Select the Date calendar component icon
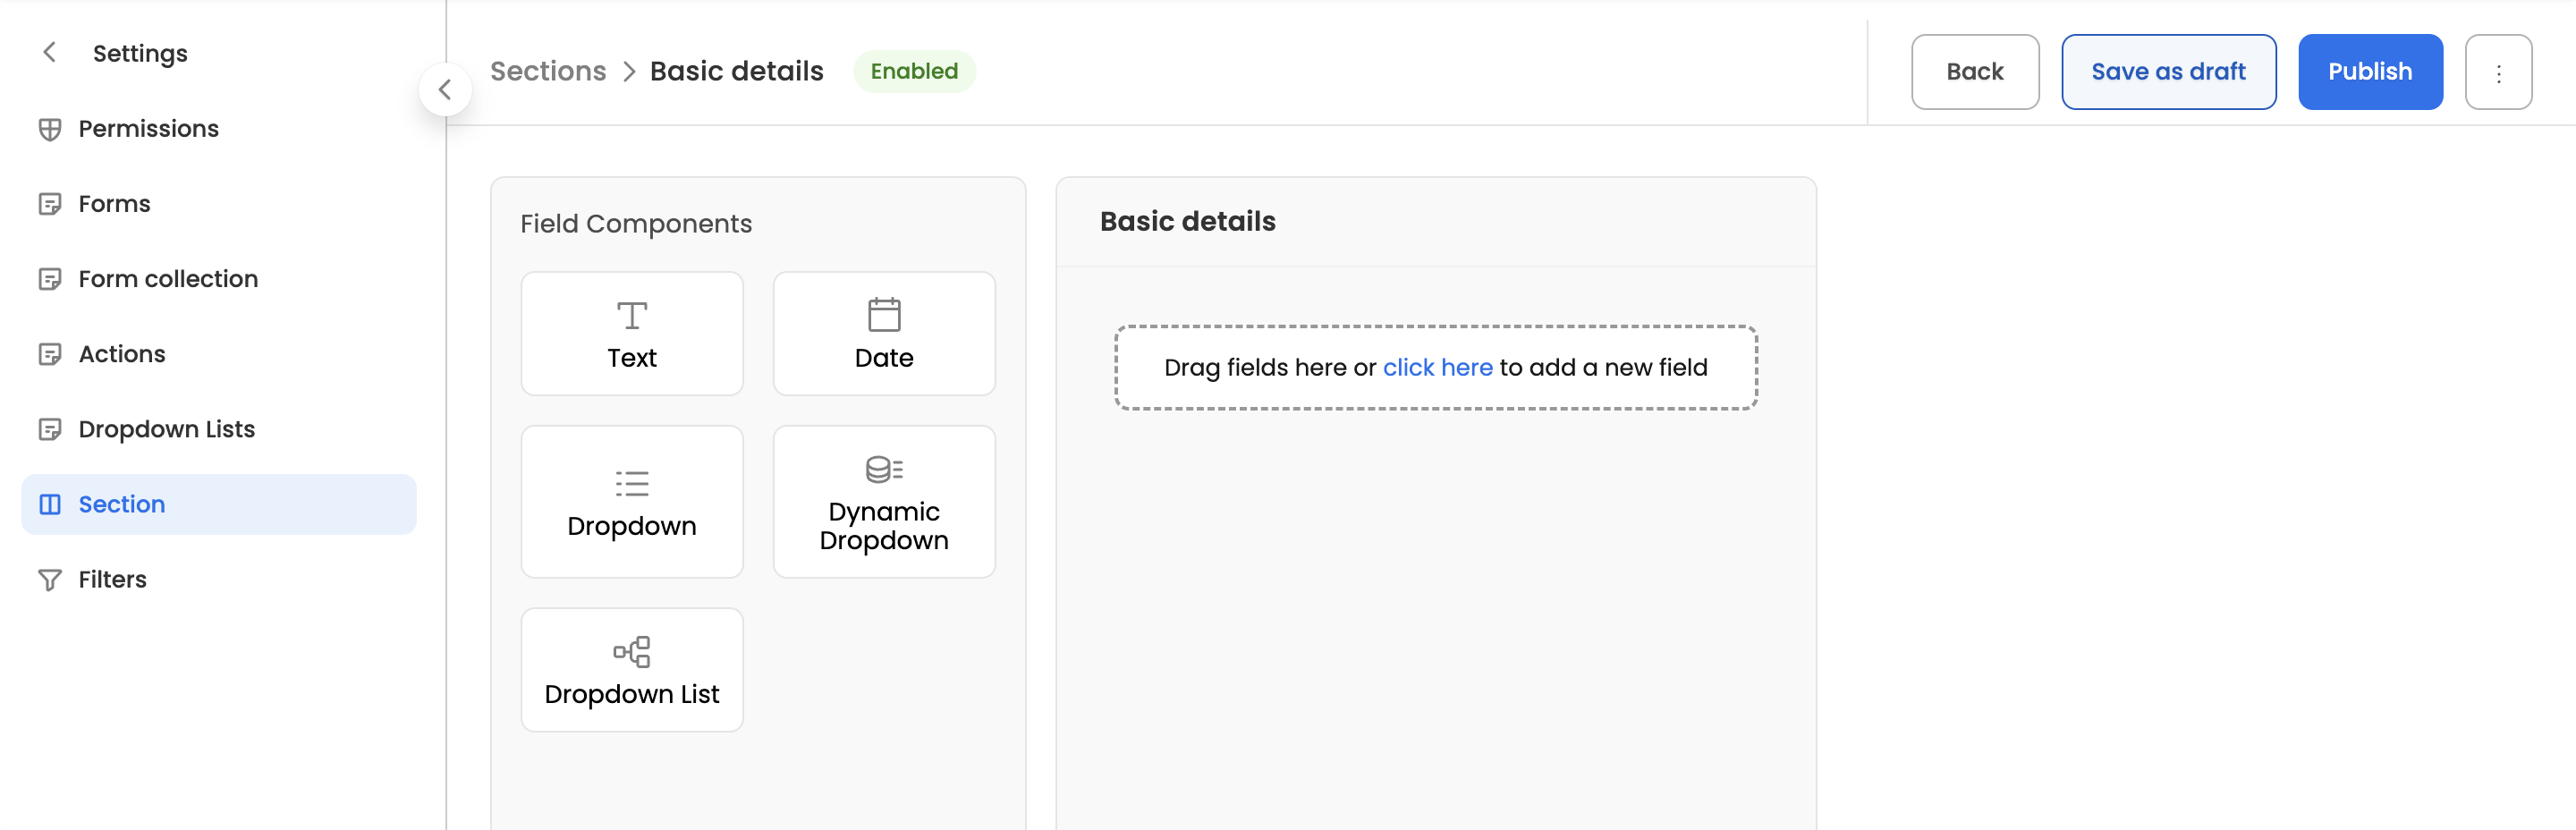The height and width of the screenshot is (830, 2576). pyautogui.click(x=884, y=315)
